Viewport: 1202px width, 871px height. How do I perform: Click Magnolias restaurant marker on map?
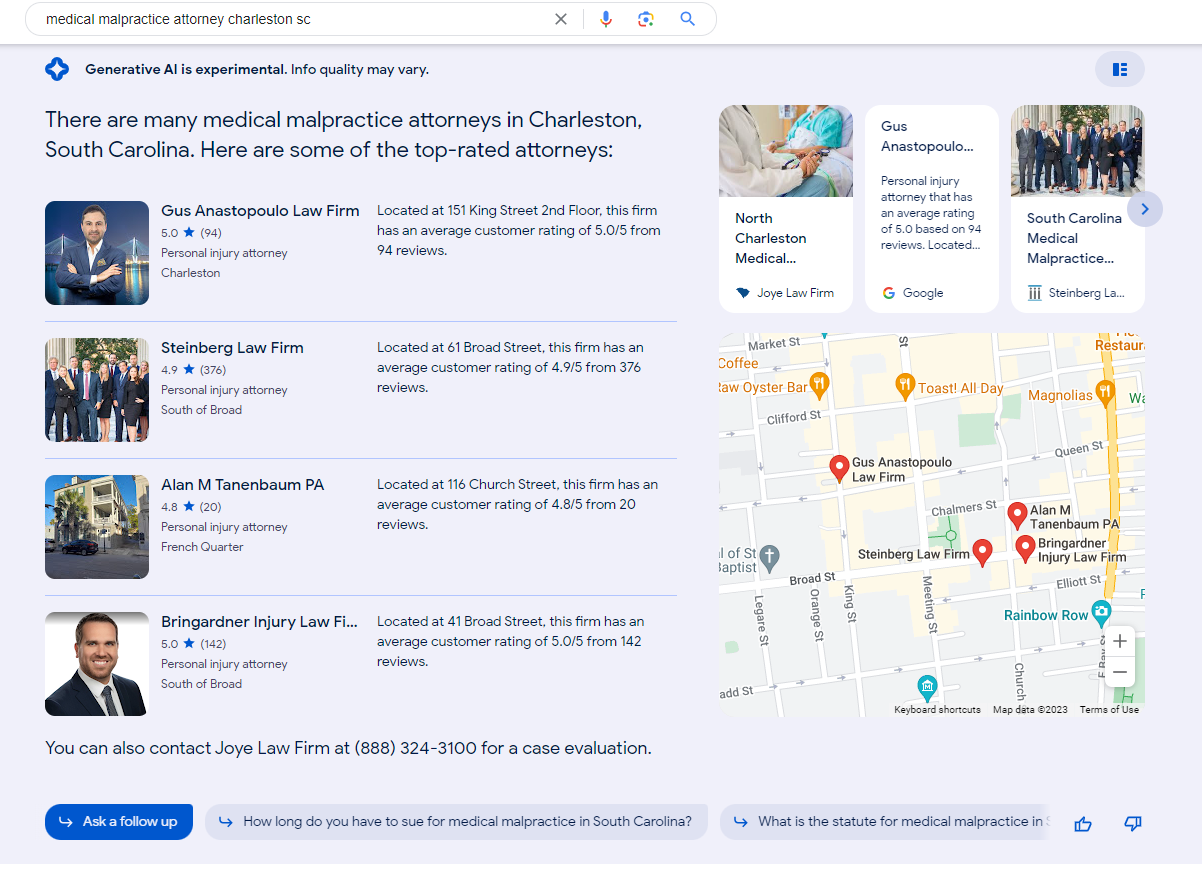[1104, 393]
